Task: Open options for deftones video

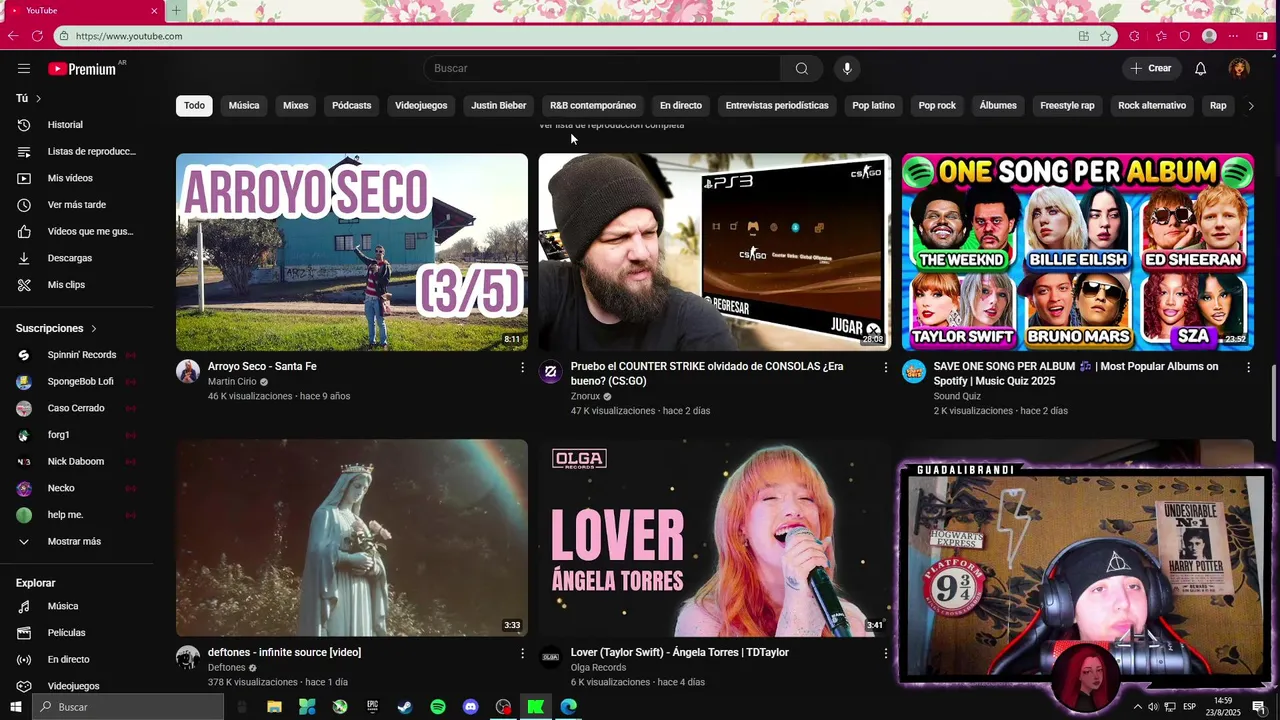Action: click(x=522, y=653)
